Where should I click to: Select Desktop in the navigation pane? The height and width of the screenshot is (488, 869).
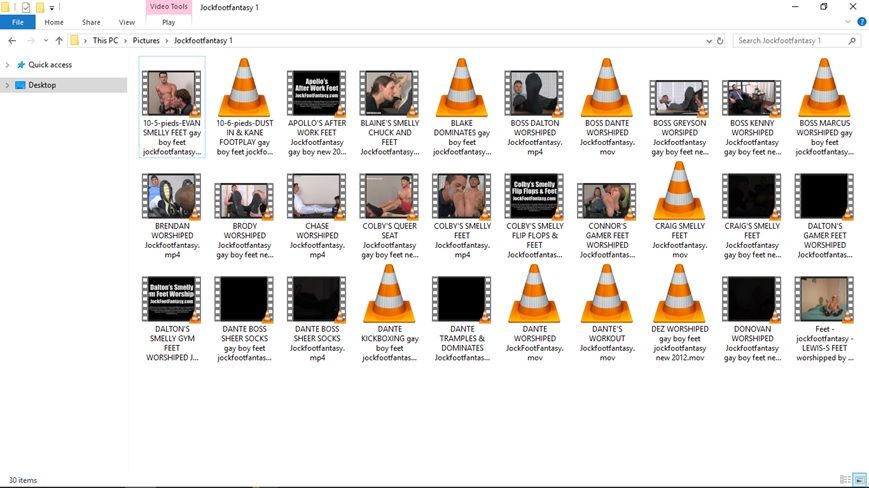tap(42, 85)
